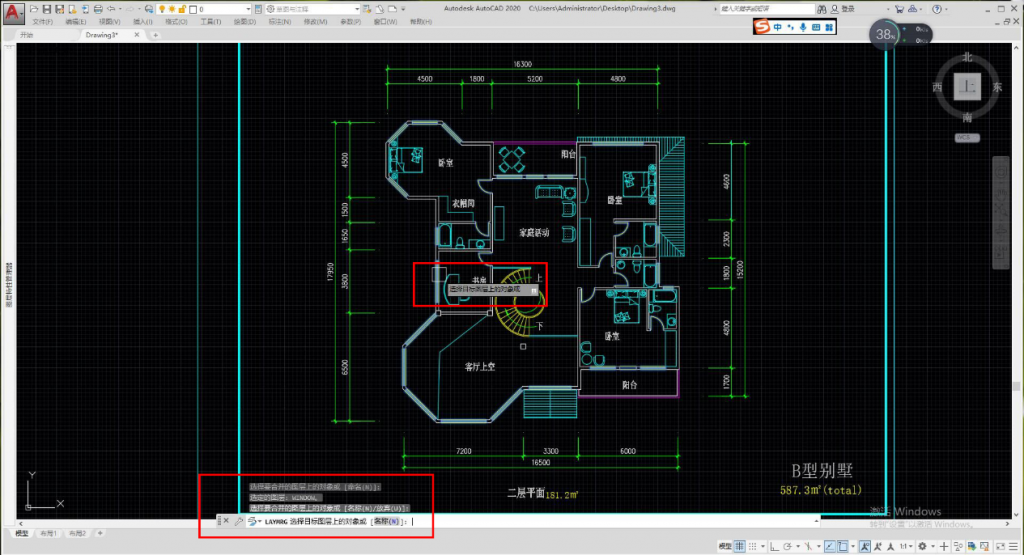This screenshot has width=1024, height=555.
Task: Open the customization hamburger icon in status bar
Action: tap(1013, 546)
